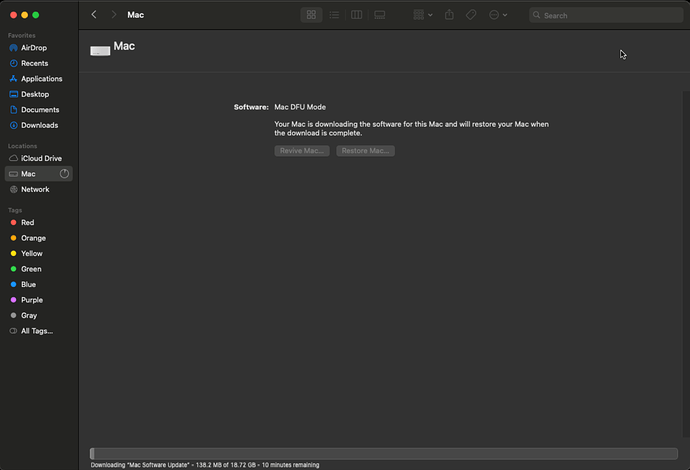Go forward with the forward arrow
The width and height of the screenshot is (690, 470).
114,15
